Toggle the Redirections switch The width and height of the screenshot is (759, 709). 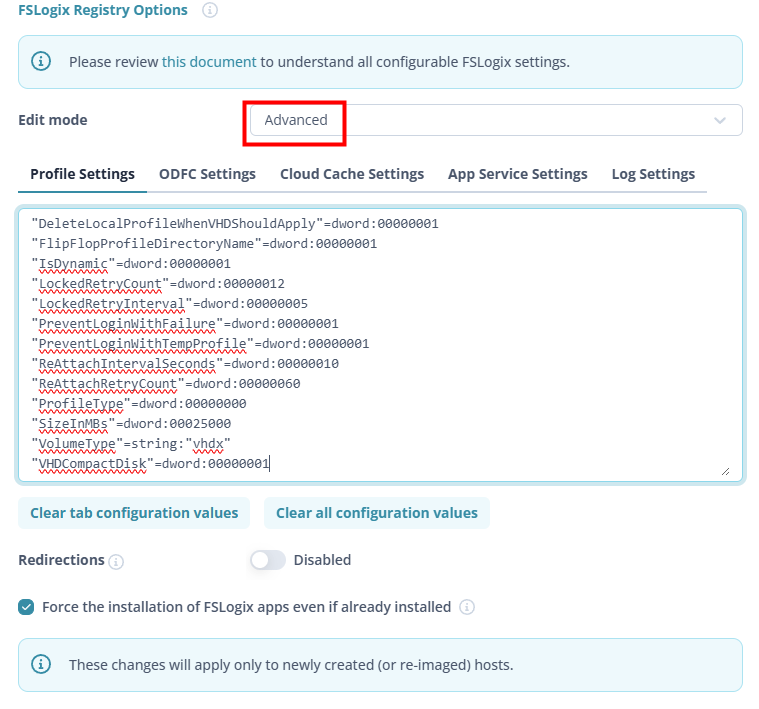point(268,560)
